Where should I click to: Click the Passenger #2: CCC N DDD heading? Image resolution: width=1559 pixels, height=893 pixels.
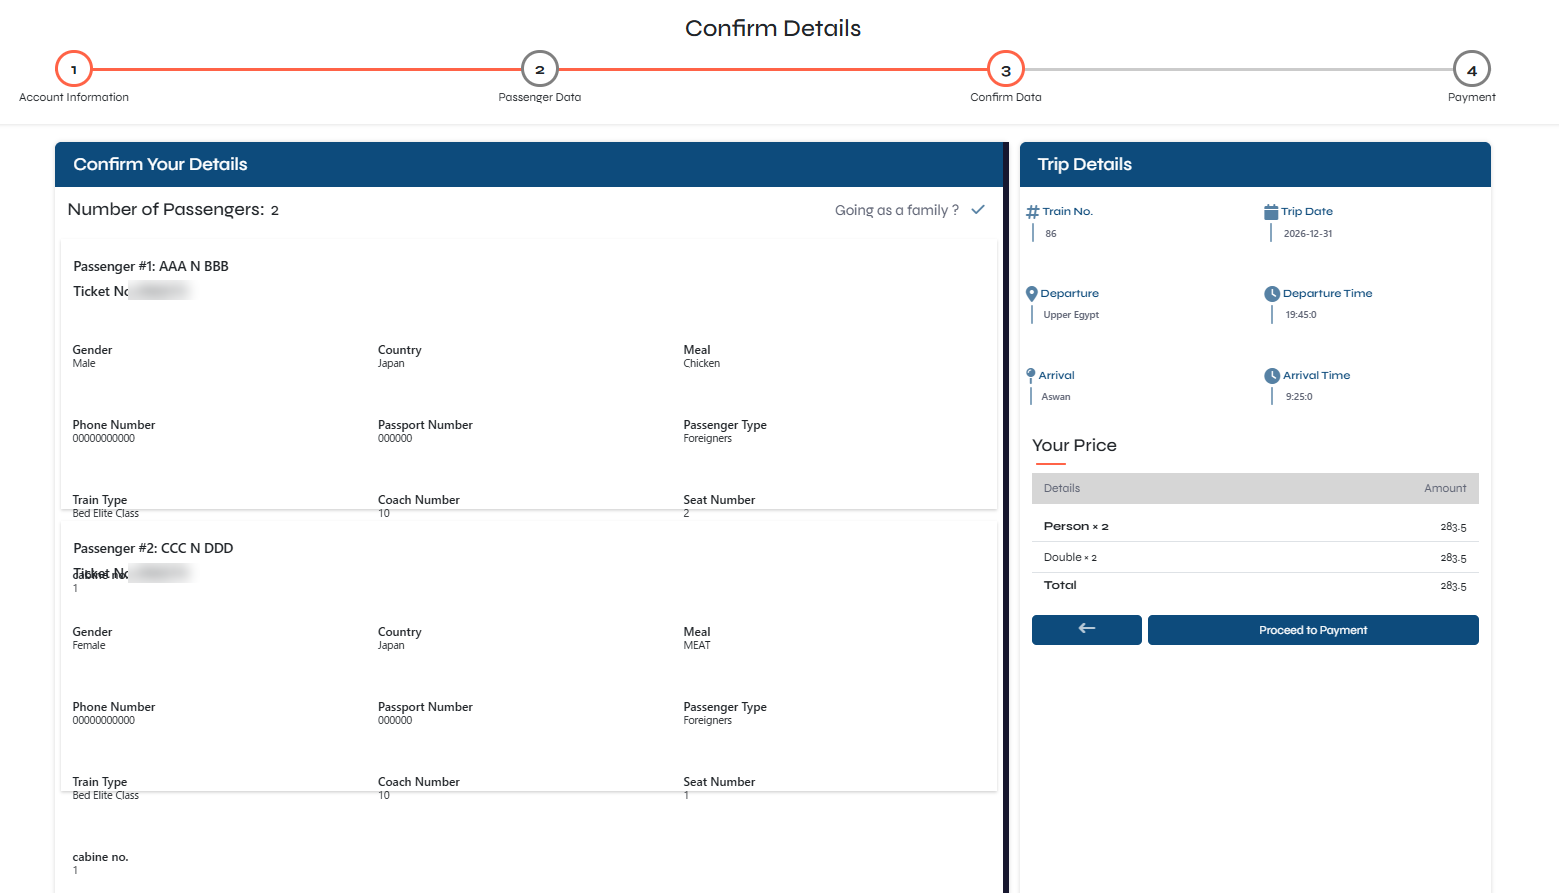[153, 548]
